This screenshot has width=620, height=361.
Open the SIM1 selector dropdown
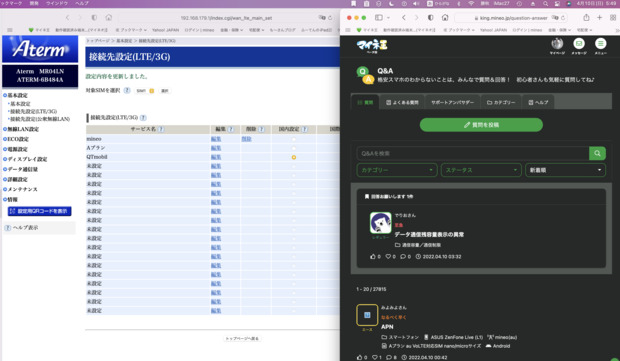tap(145, 91)
